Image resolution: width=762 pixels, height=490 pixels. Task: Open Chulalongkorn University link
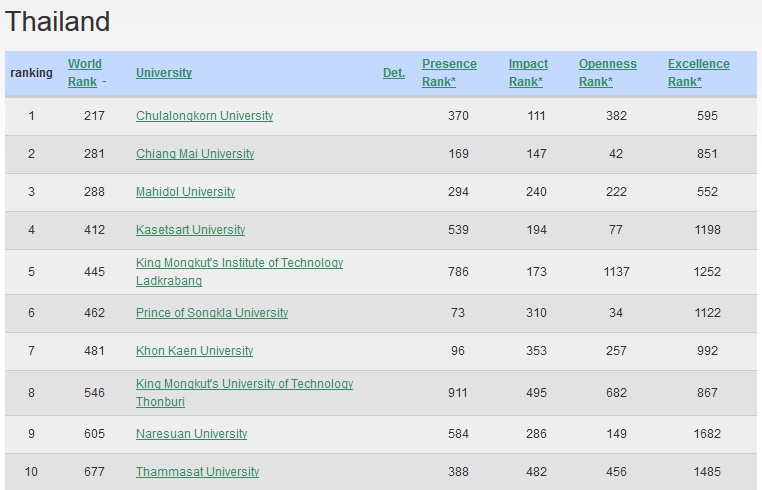click(x=204, y=116)
